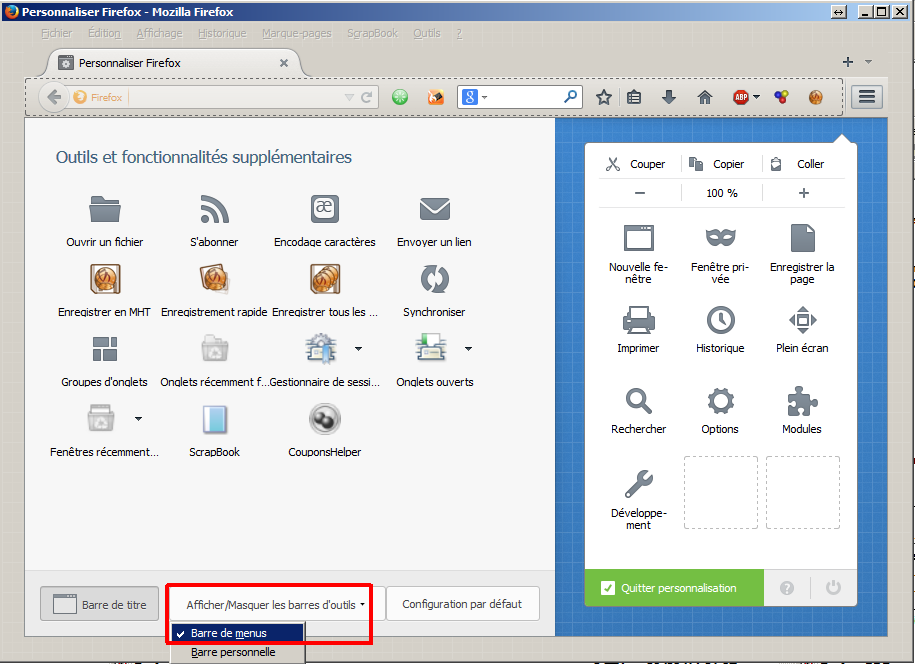Uncheck Barre de menus option
Viewport: 915px width, 664px height.
point(238,633)
